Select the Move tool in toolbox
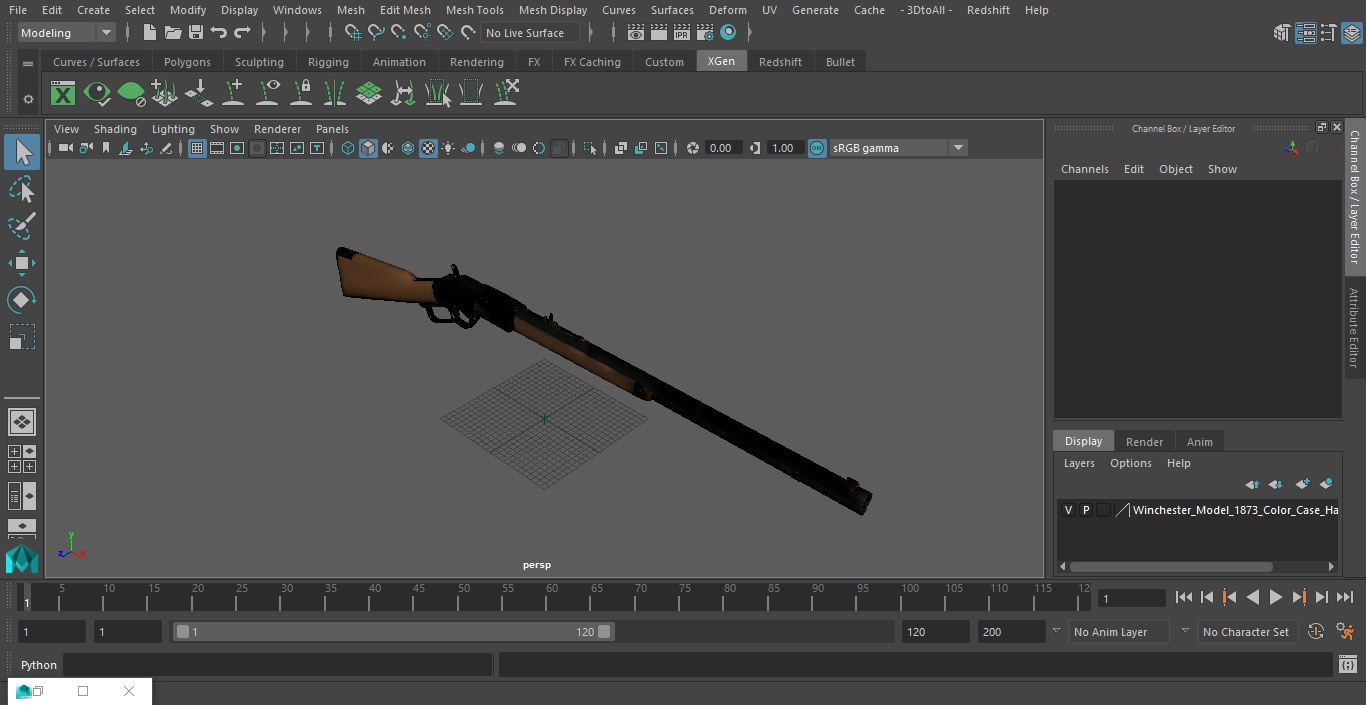The height and width of the screenshot is (705, 1366). click(x=21, y=263)
